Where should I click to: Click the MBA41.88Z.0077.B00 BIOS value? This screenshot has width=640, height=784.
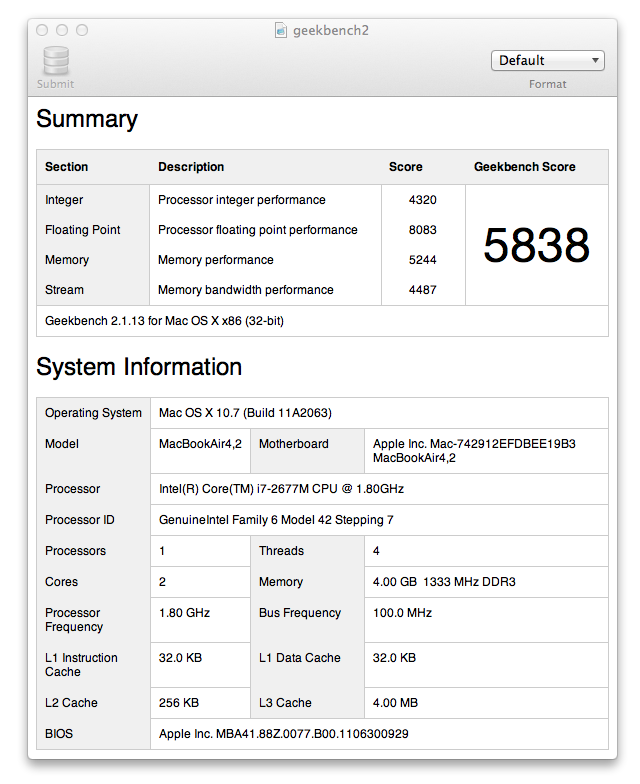coord(284,734)
